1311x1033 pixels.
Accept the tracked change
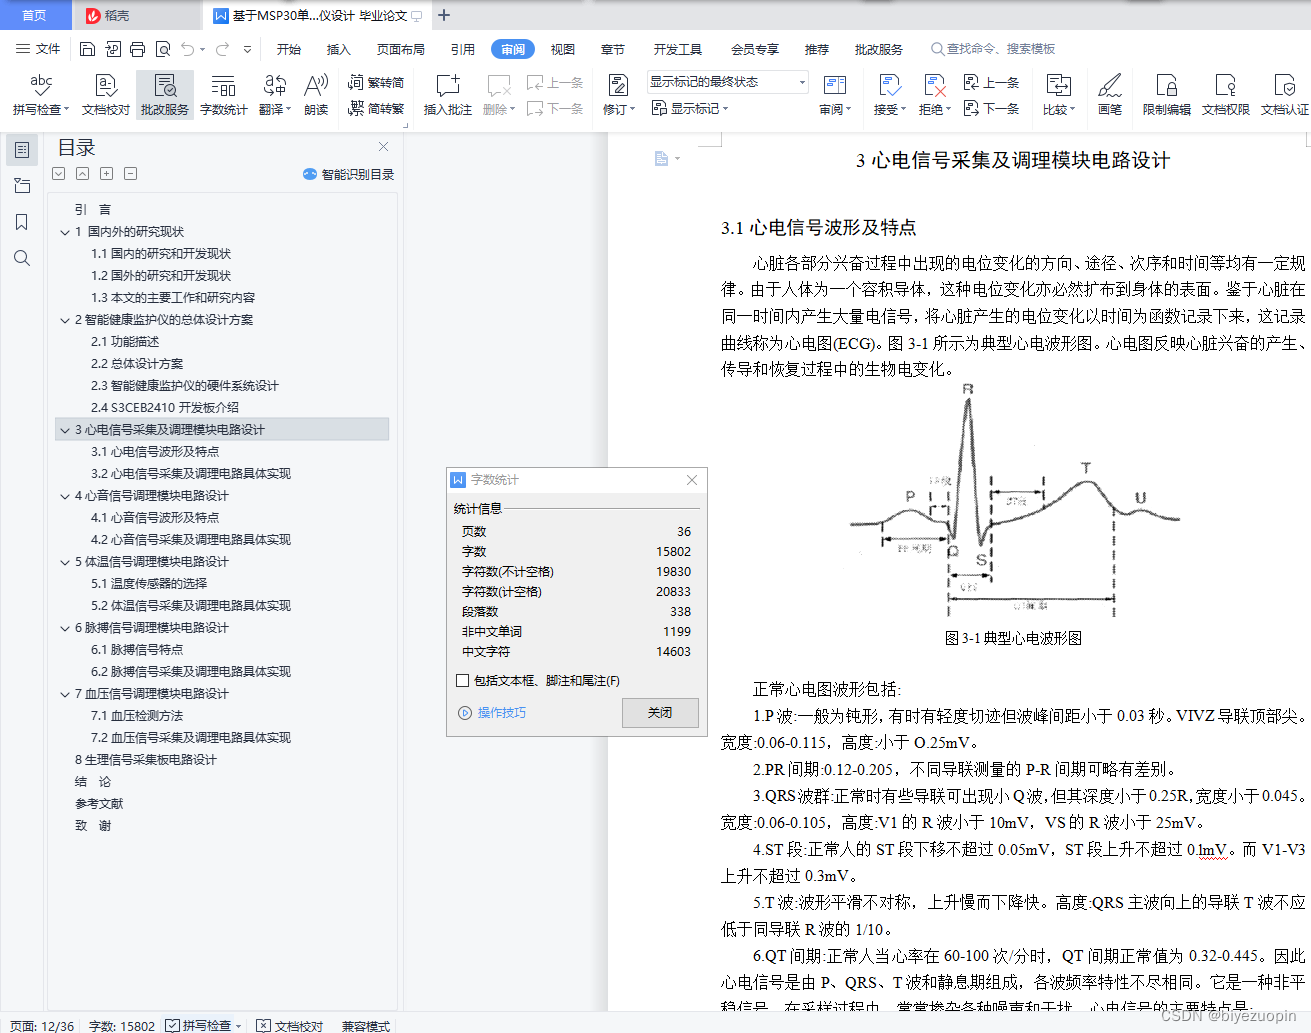pos(889,94)
